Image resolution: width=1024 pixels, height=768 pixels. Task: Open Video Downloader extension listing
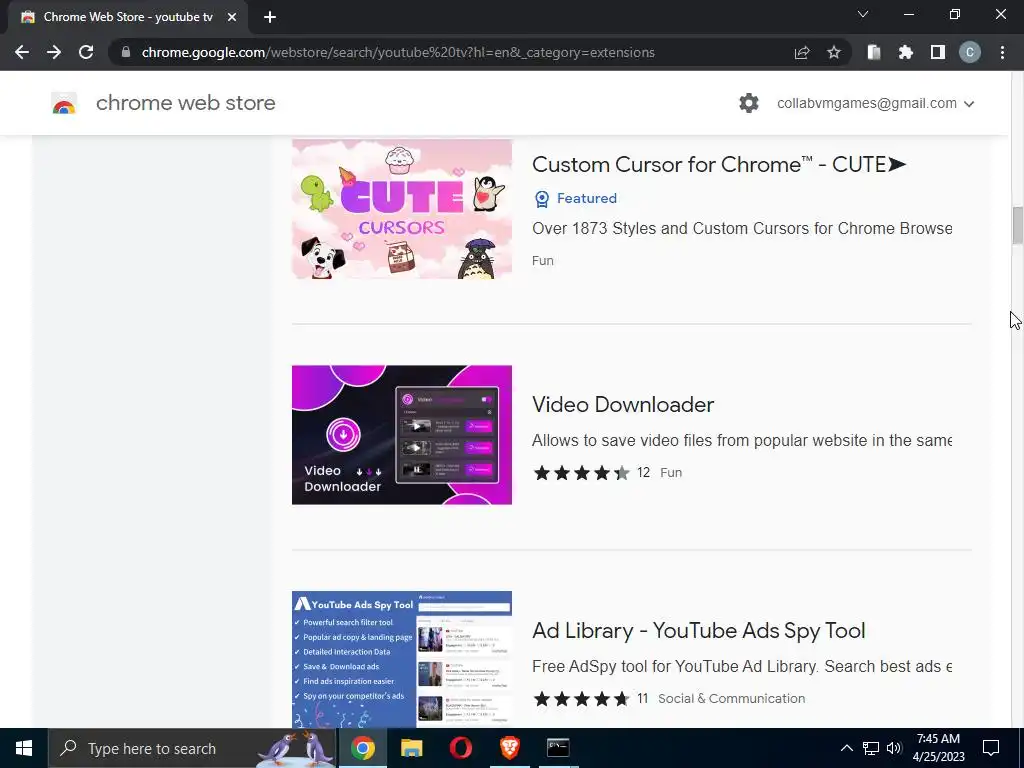point(623,404)
